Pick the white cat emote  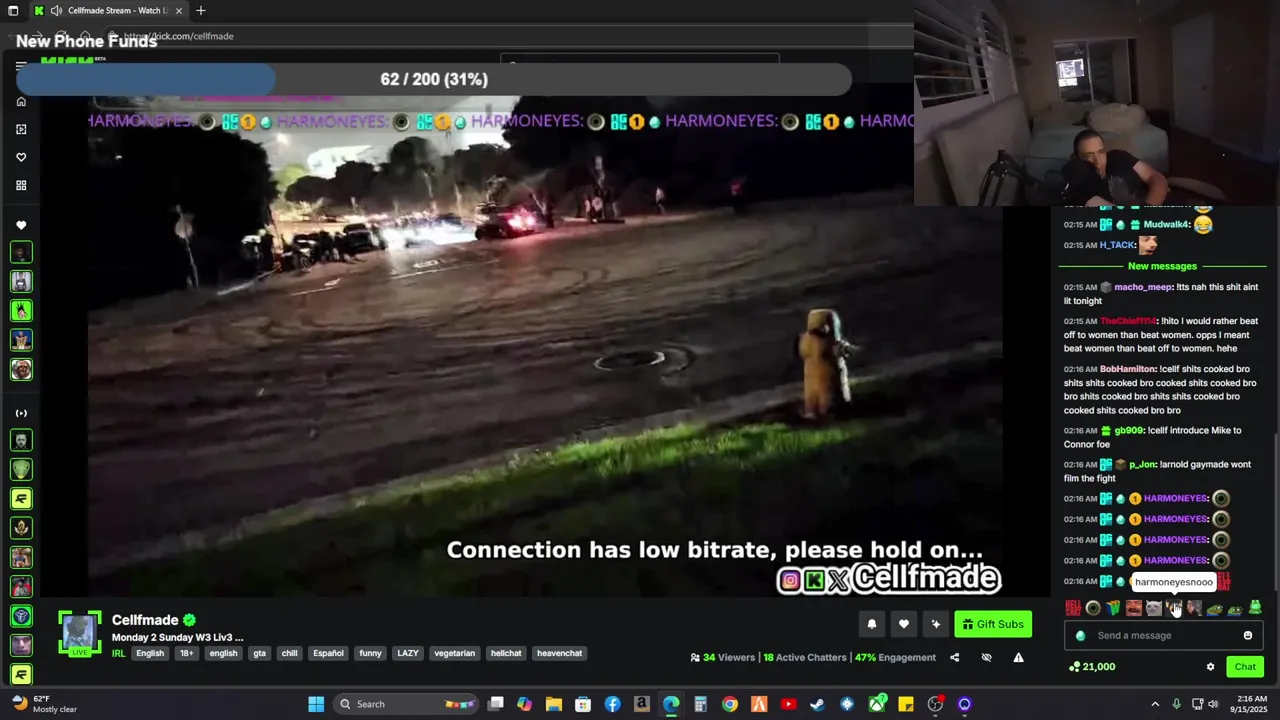click(1154, 608)
